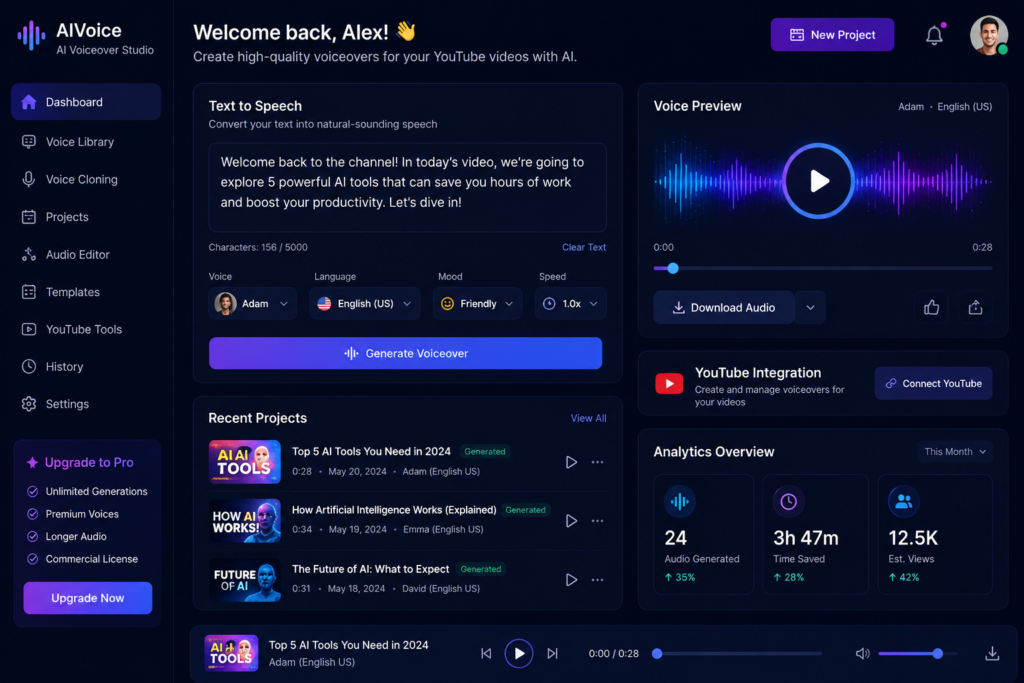1024x683 pixels.
Task: Open more options for How Artificial Intelligence Works
Action: [x=597, y=521]
